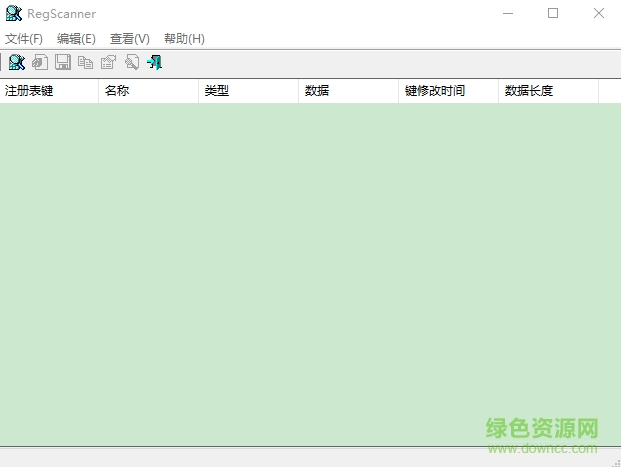Sort by the 类型 column header
The width and height of the screenshot is (621, 467).
pos(248,91)
